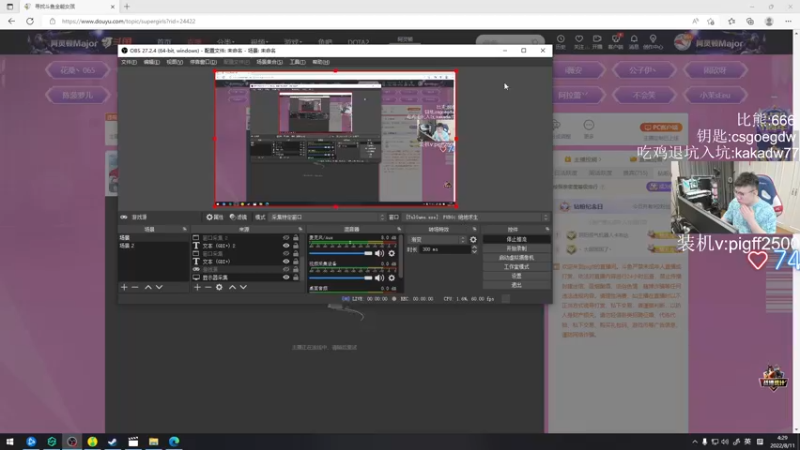Pop out the 转场特效 transitions dock
The image size is (800, 450).
coord(474,229)
